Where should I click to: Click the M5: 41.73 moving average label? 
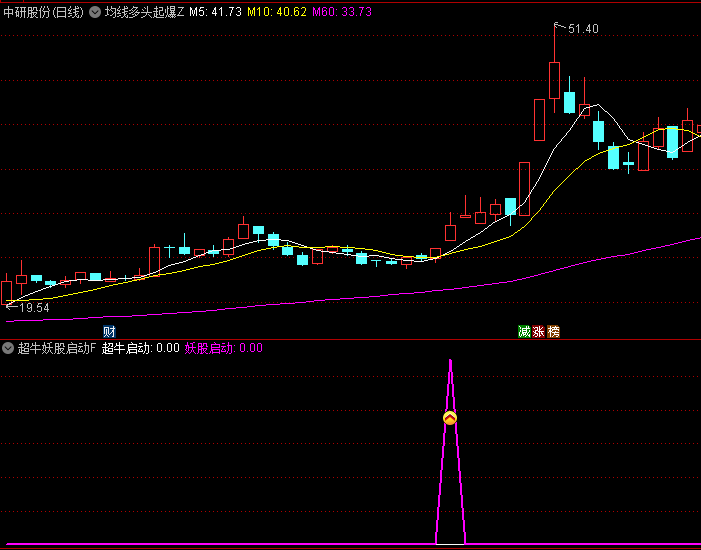point(215,12)
